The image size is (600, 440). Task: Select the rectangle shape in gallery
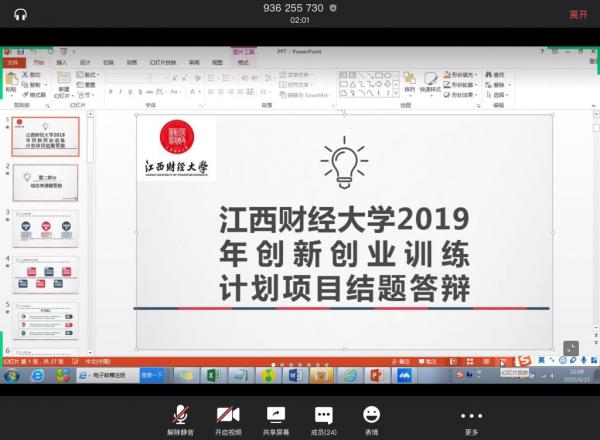tap(378, 75)
